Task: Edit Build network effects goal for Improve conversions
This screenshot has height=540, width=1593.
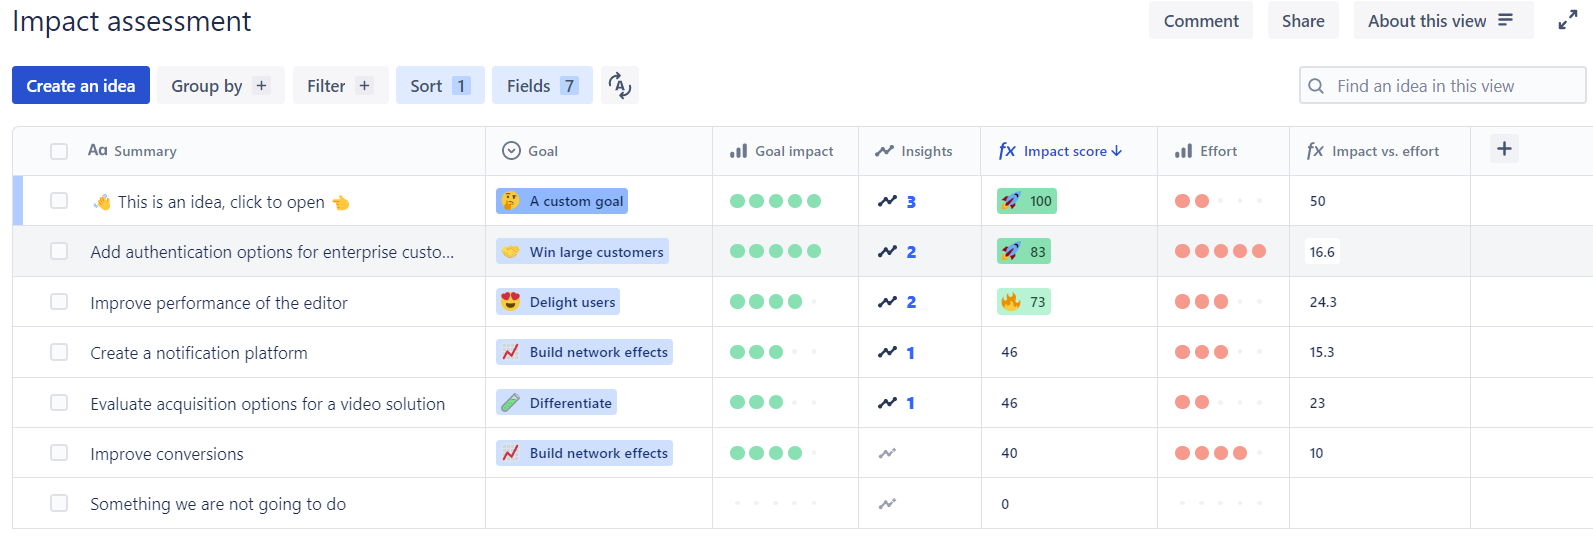Action: [584, 453]
